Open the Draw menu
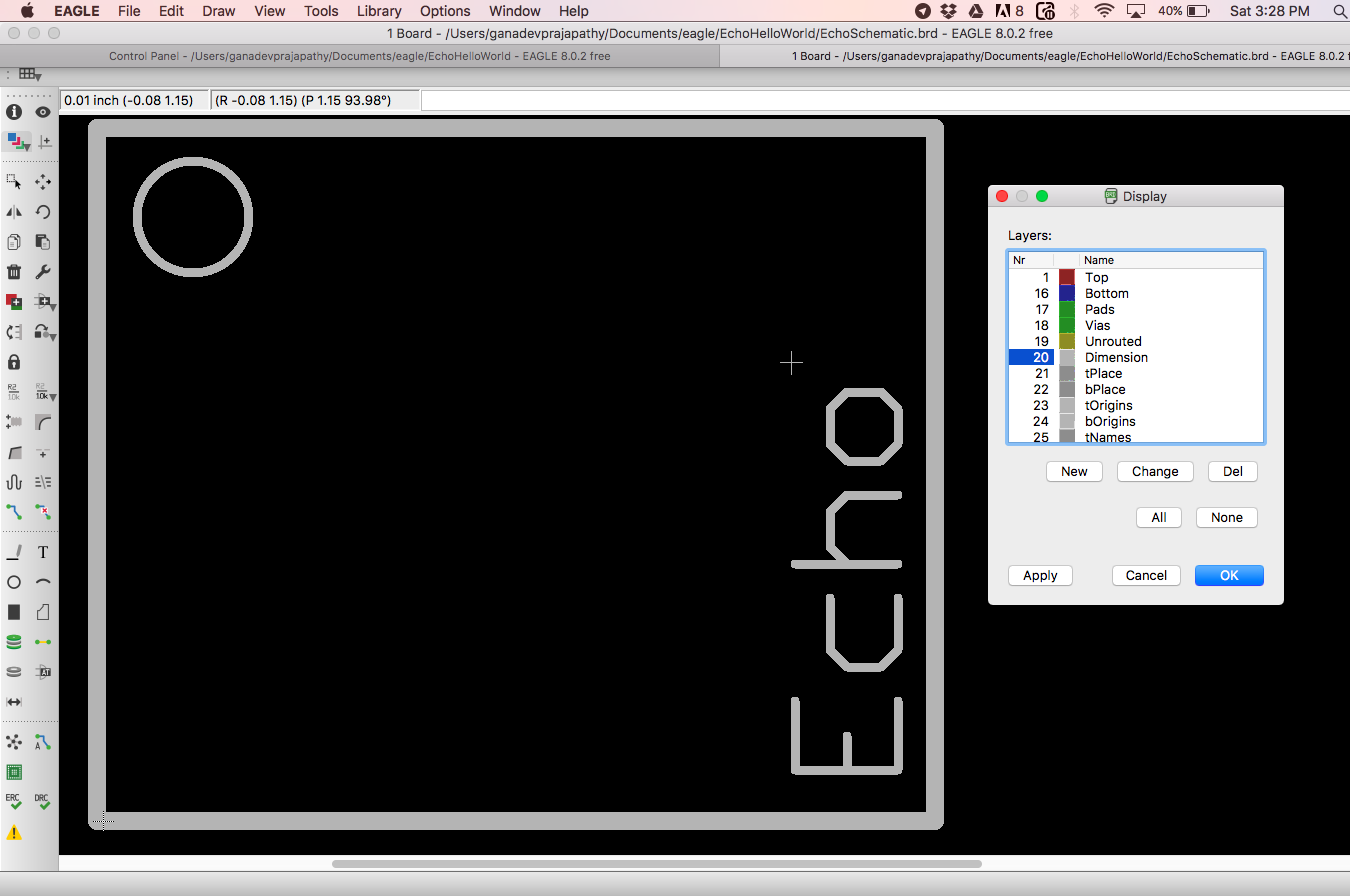1350x896 pixels. point(219,11)
